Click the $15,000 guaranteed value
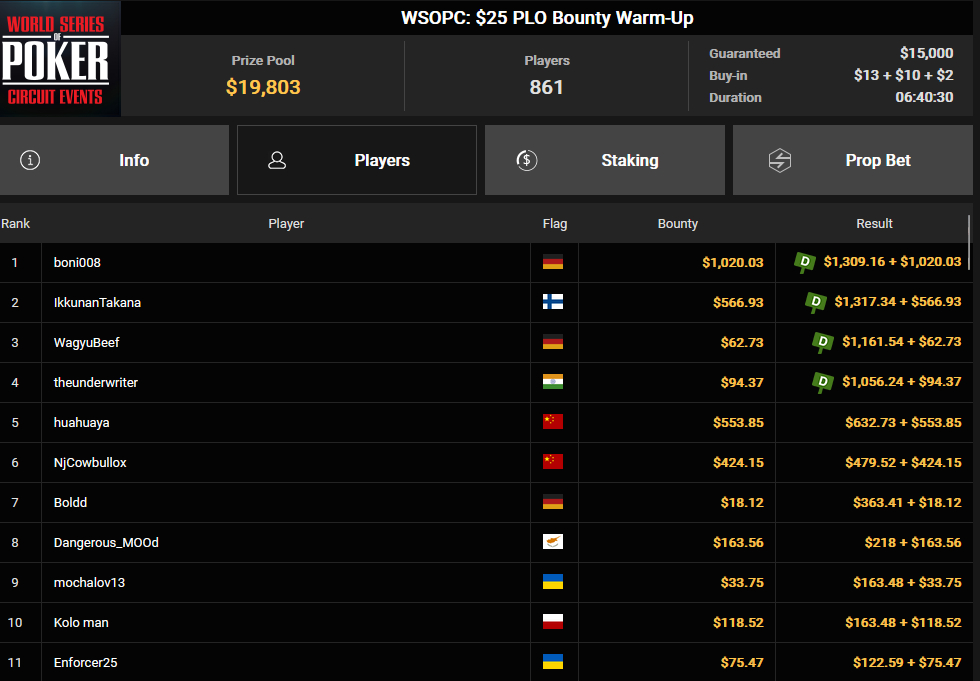This screenshot has width=980, height=681. click(x=926, y=53)
